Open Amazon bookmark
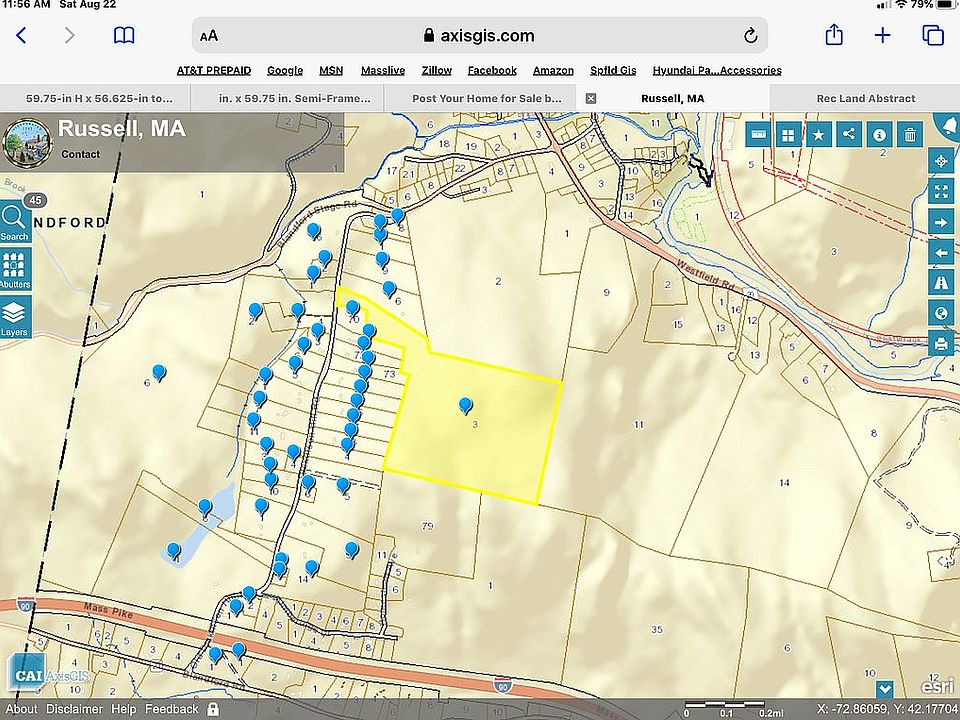This screenshot has height=720, width=960. click(x=553, y=70)
